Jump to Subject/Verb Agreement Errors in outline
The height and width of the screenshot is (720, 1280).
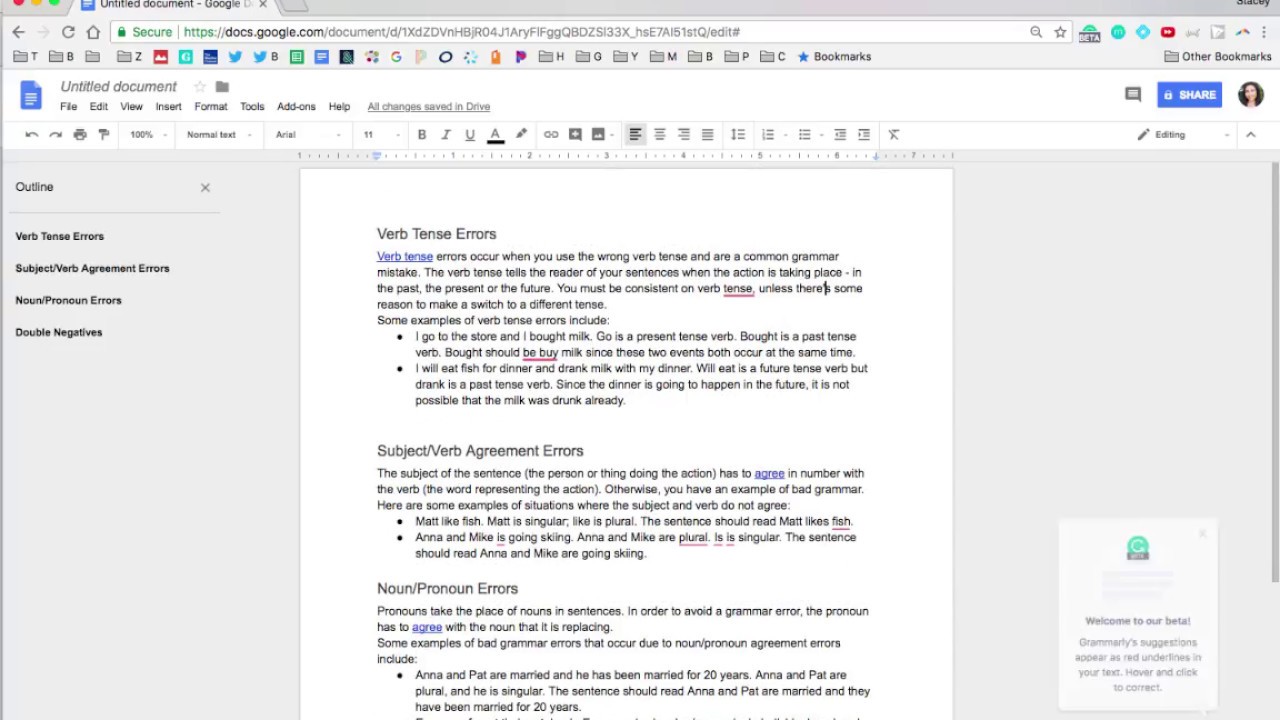[x=92, y=269]
